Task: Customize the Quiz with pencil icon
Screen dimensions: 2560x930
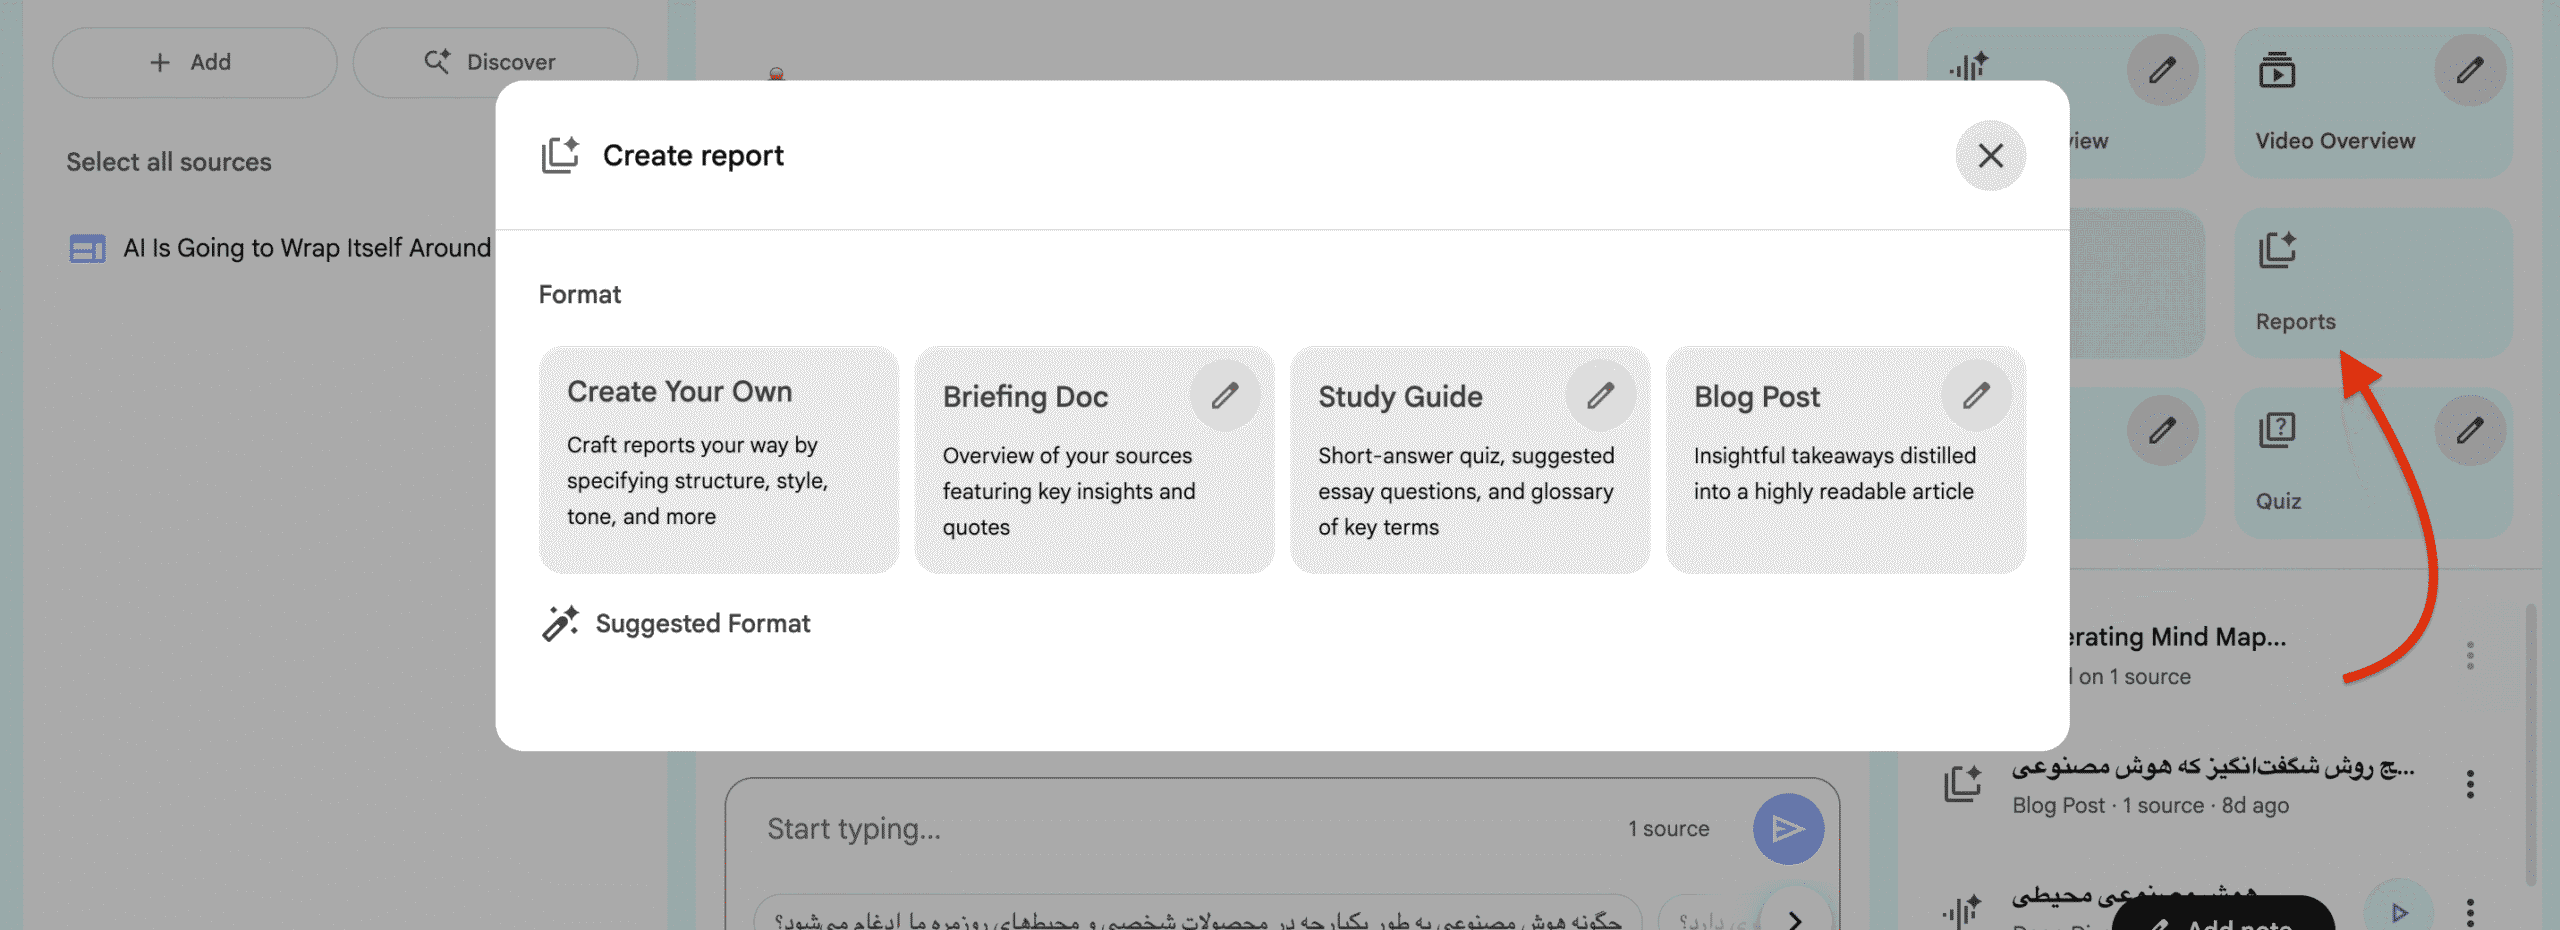Action: (x=2469, y=430)
